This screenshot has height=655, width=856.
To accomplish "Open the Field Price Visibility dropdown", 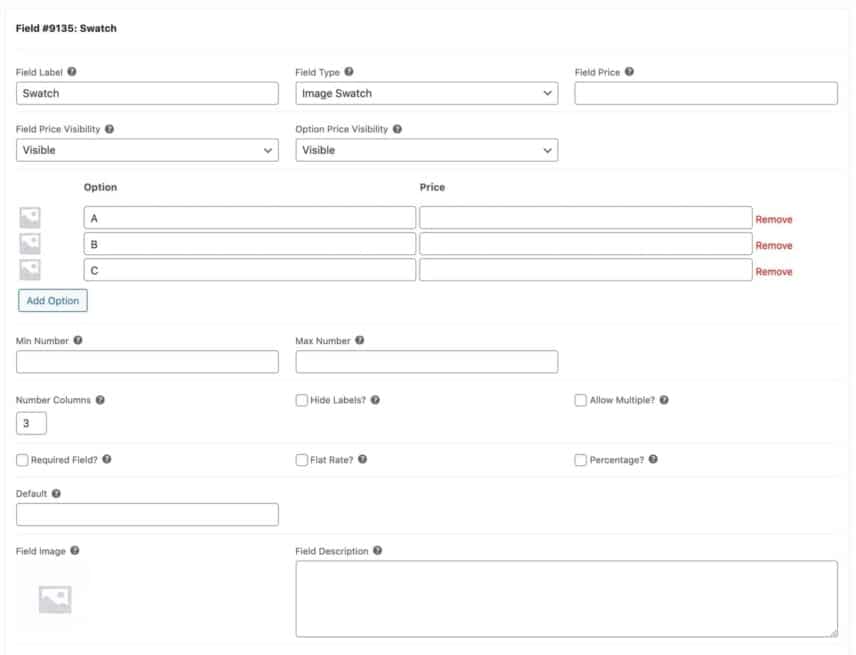I will (146, 149).
